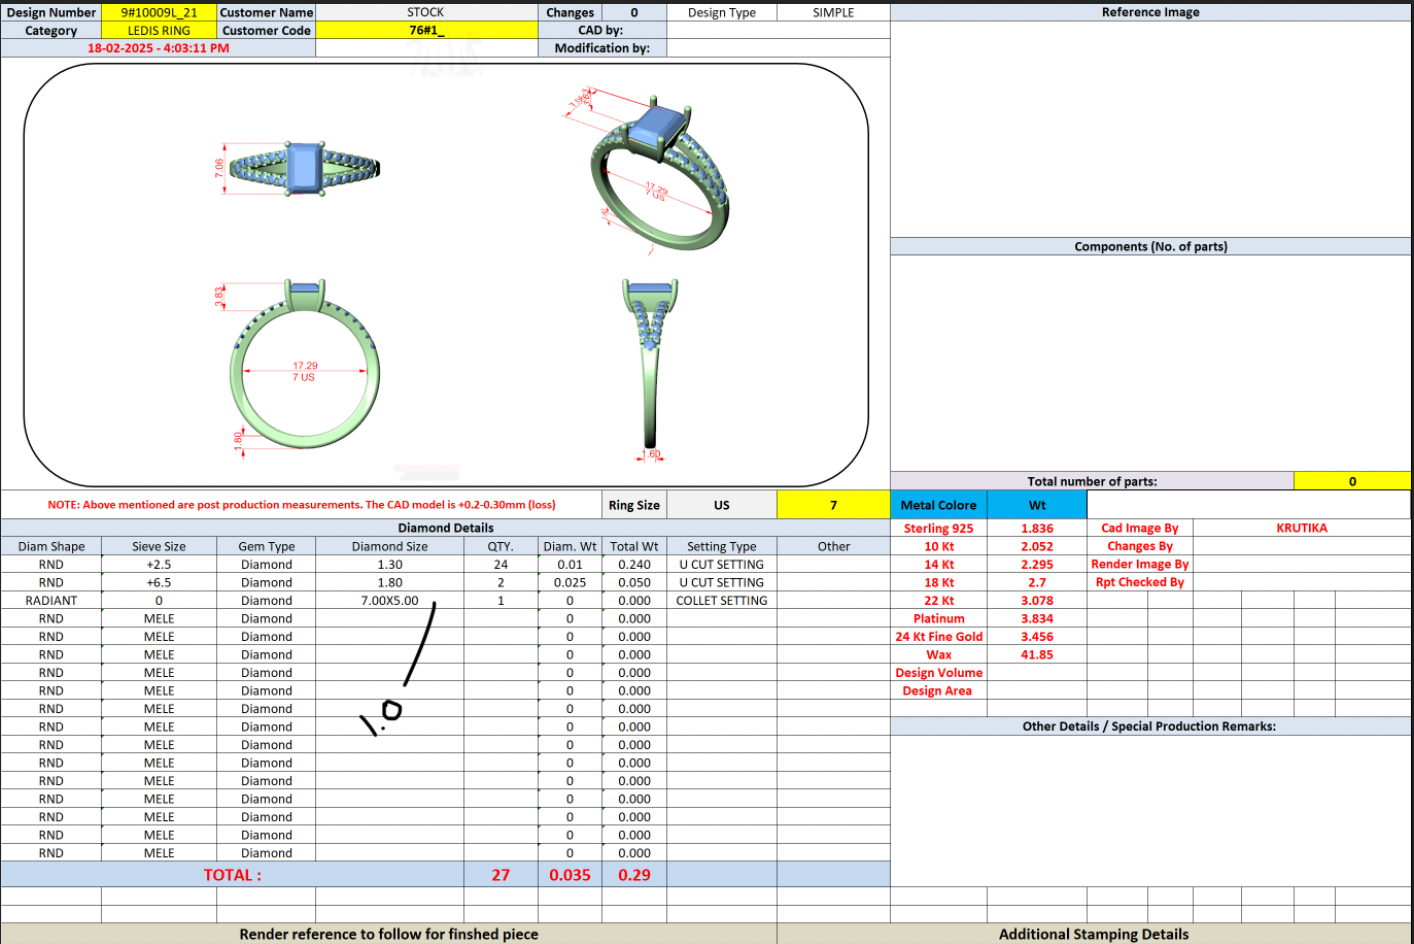Click the red NOTE about post production measurements

pyautogui.click(x=301, y=505)
